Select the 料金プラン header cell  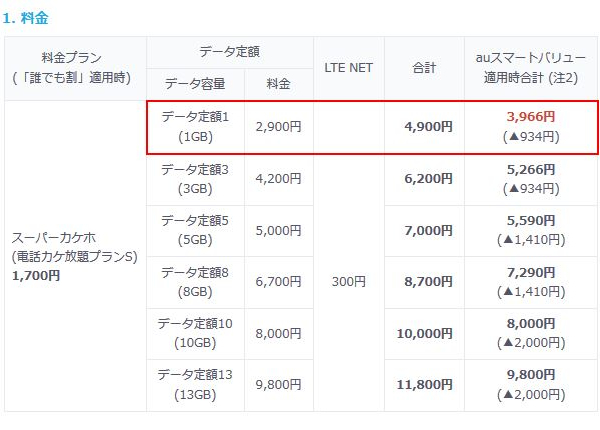(72, 67)
